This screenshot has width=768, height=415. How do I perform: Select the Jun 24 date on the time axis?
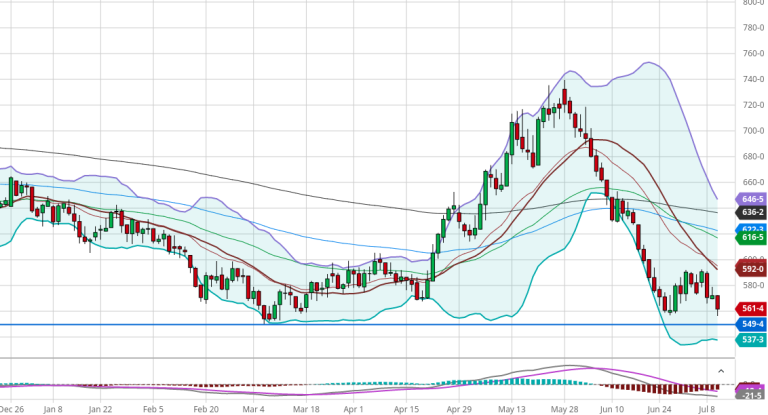661,409
